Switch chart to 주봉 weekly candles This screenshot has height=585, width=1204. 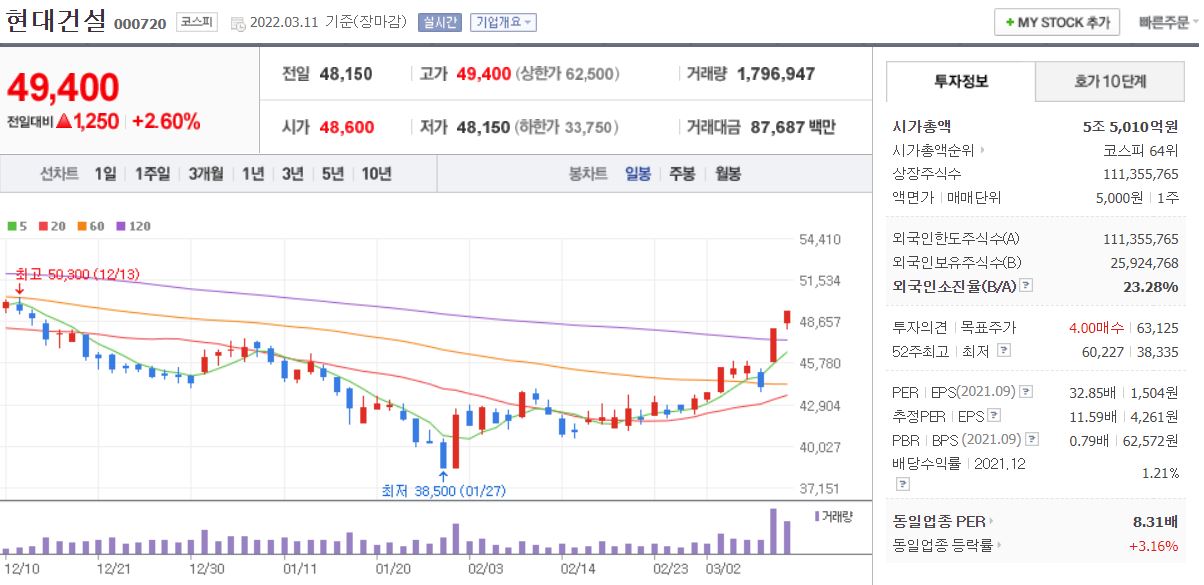coord(680,172)
